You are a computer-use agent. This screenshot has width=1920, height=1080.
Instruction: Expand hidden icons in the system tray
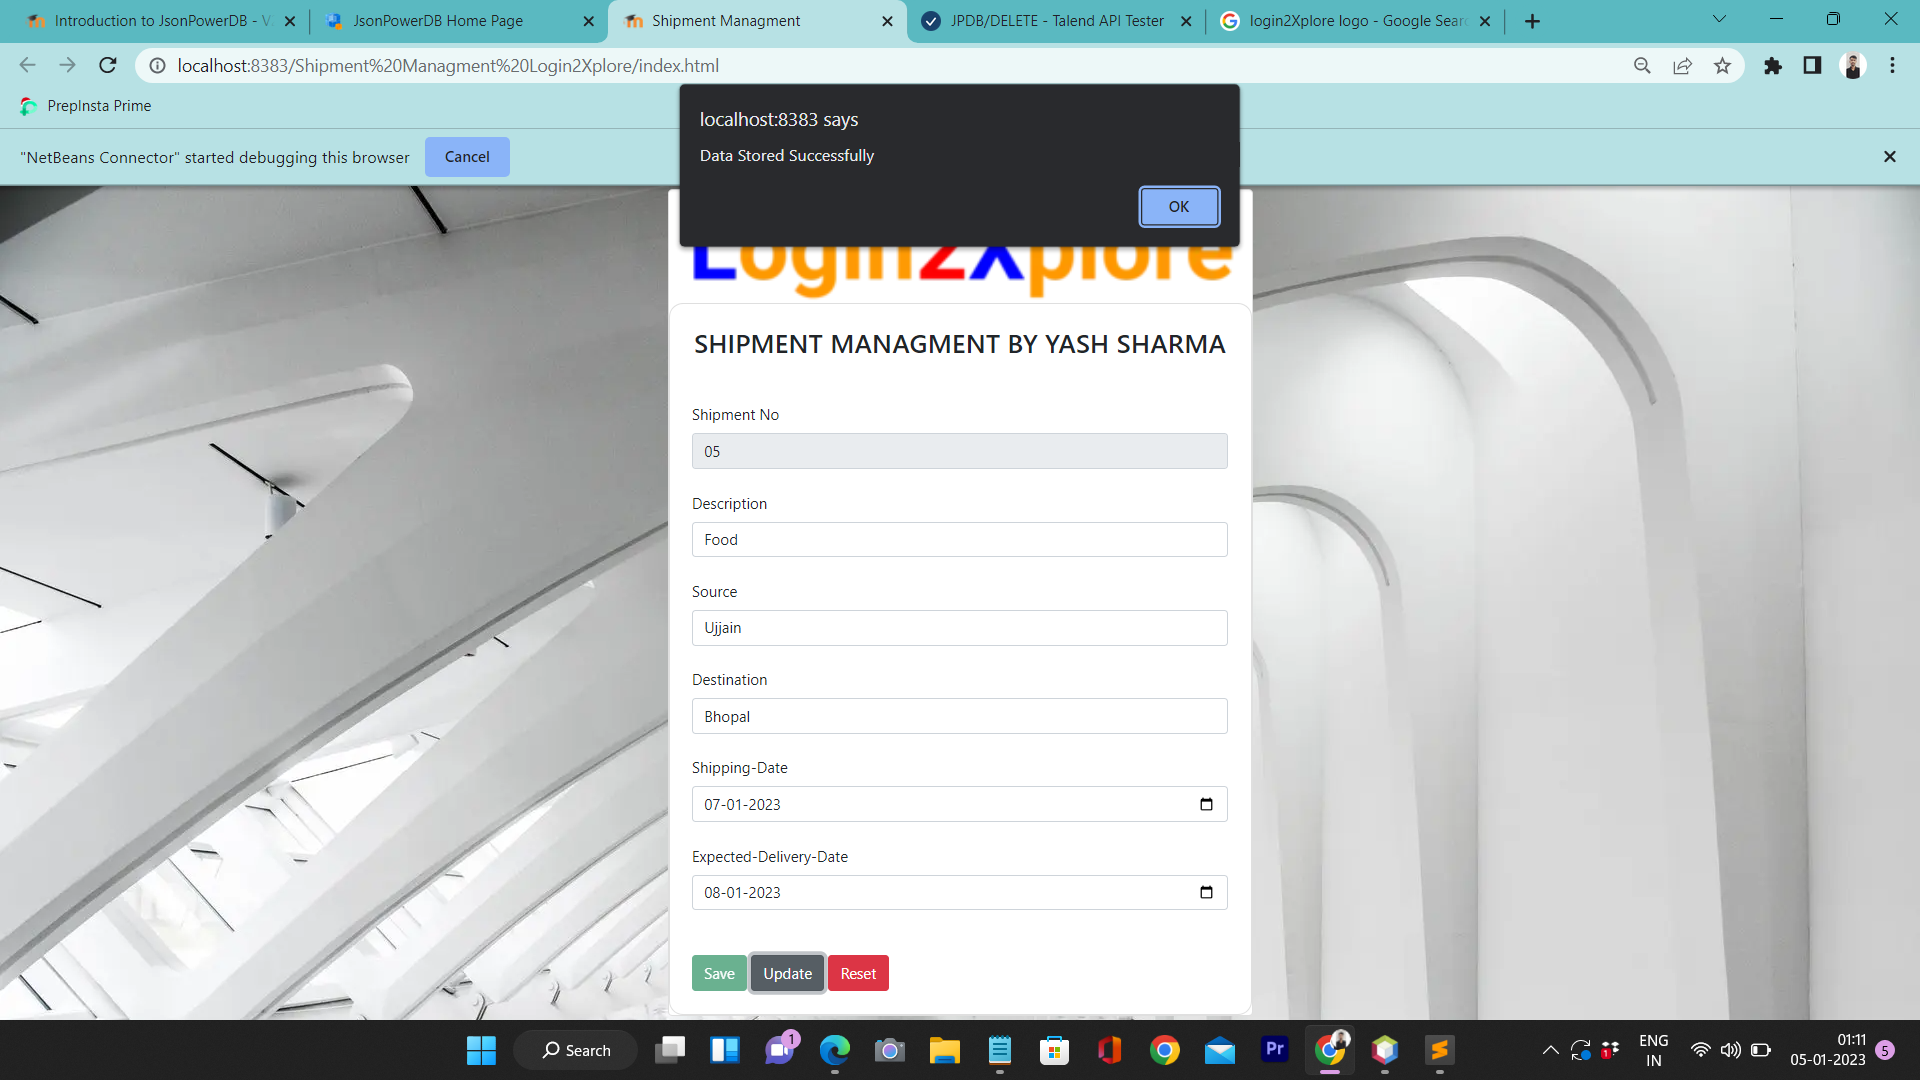tap(1550, 1050)
